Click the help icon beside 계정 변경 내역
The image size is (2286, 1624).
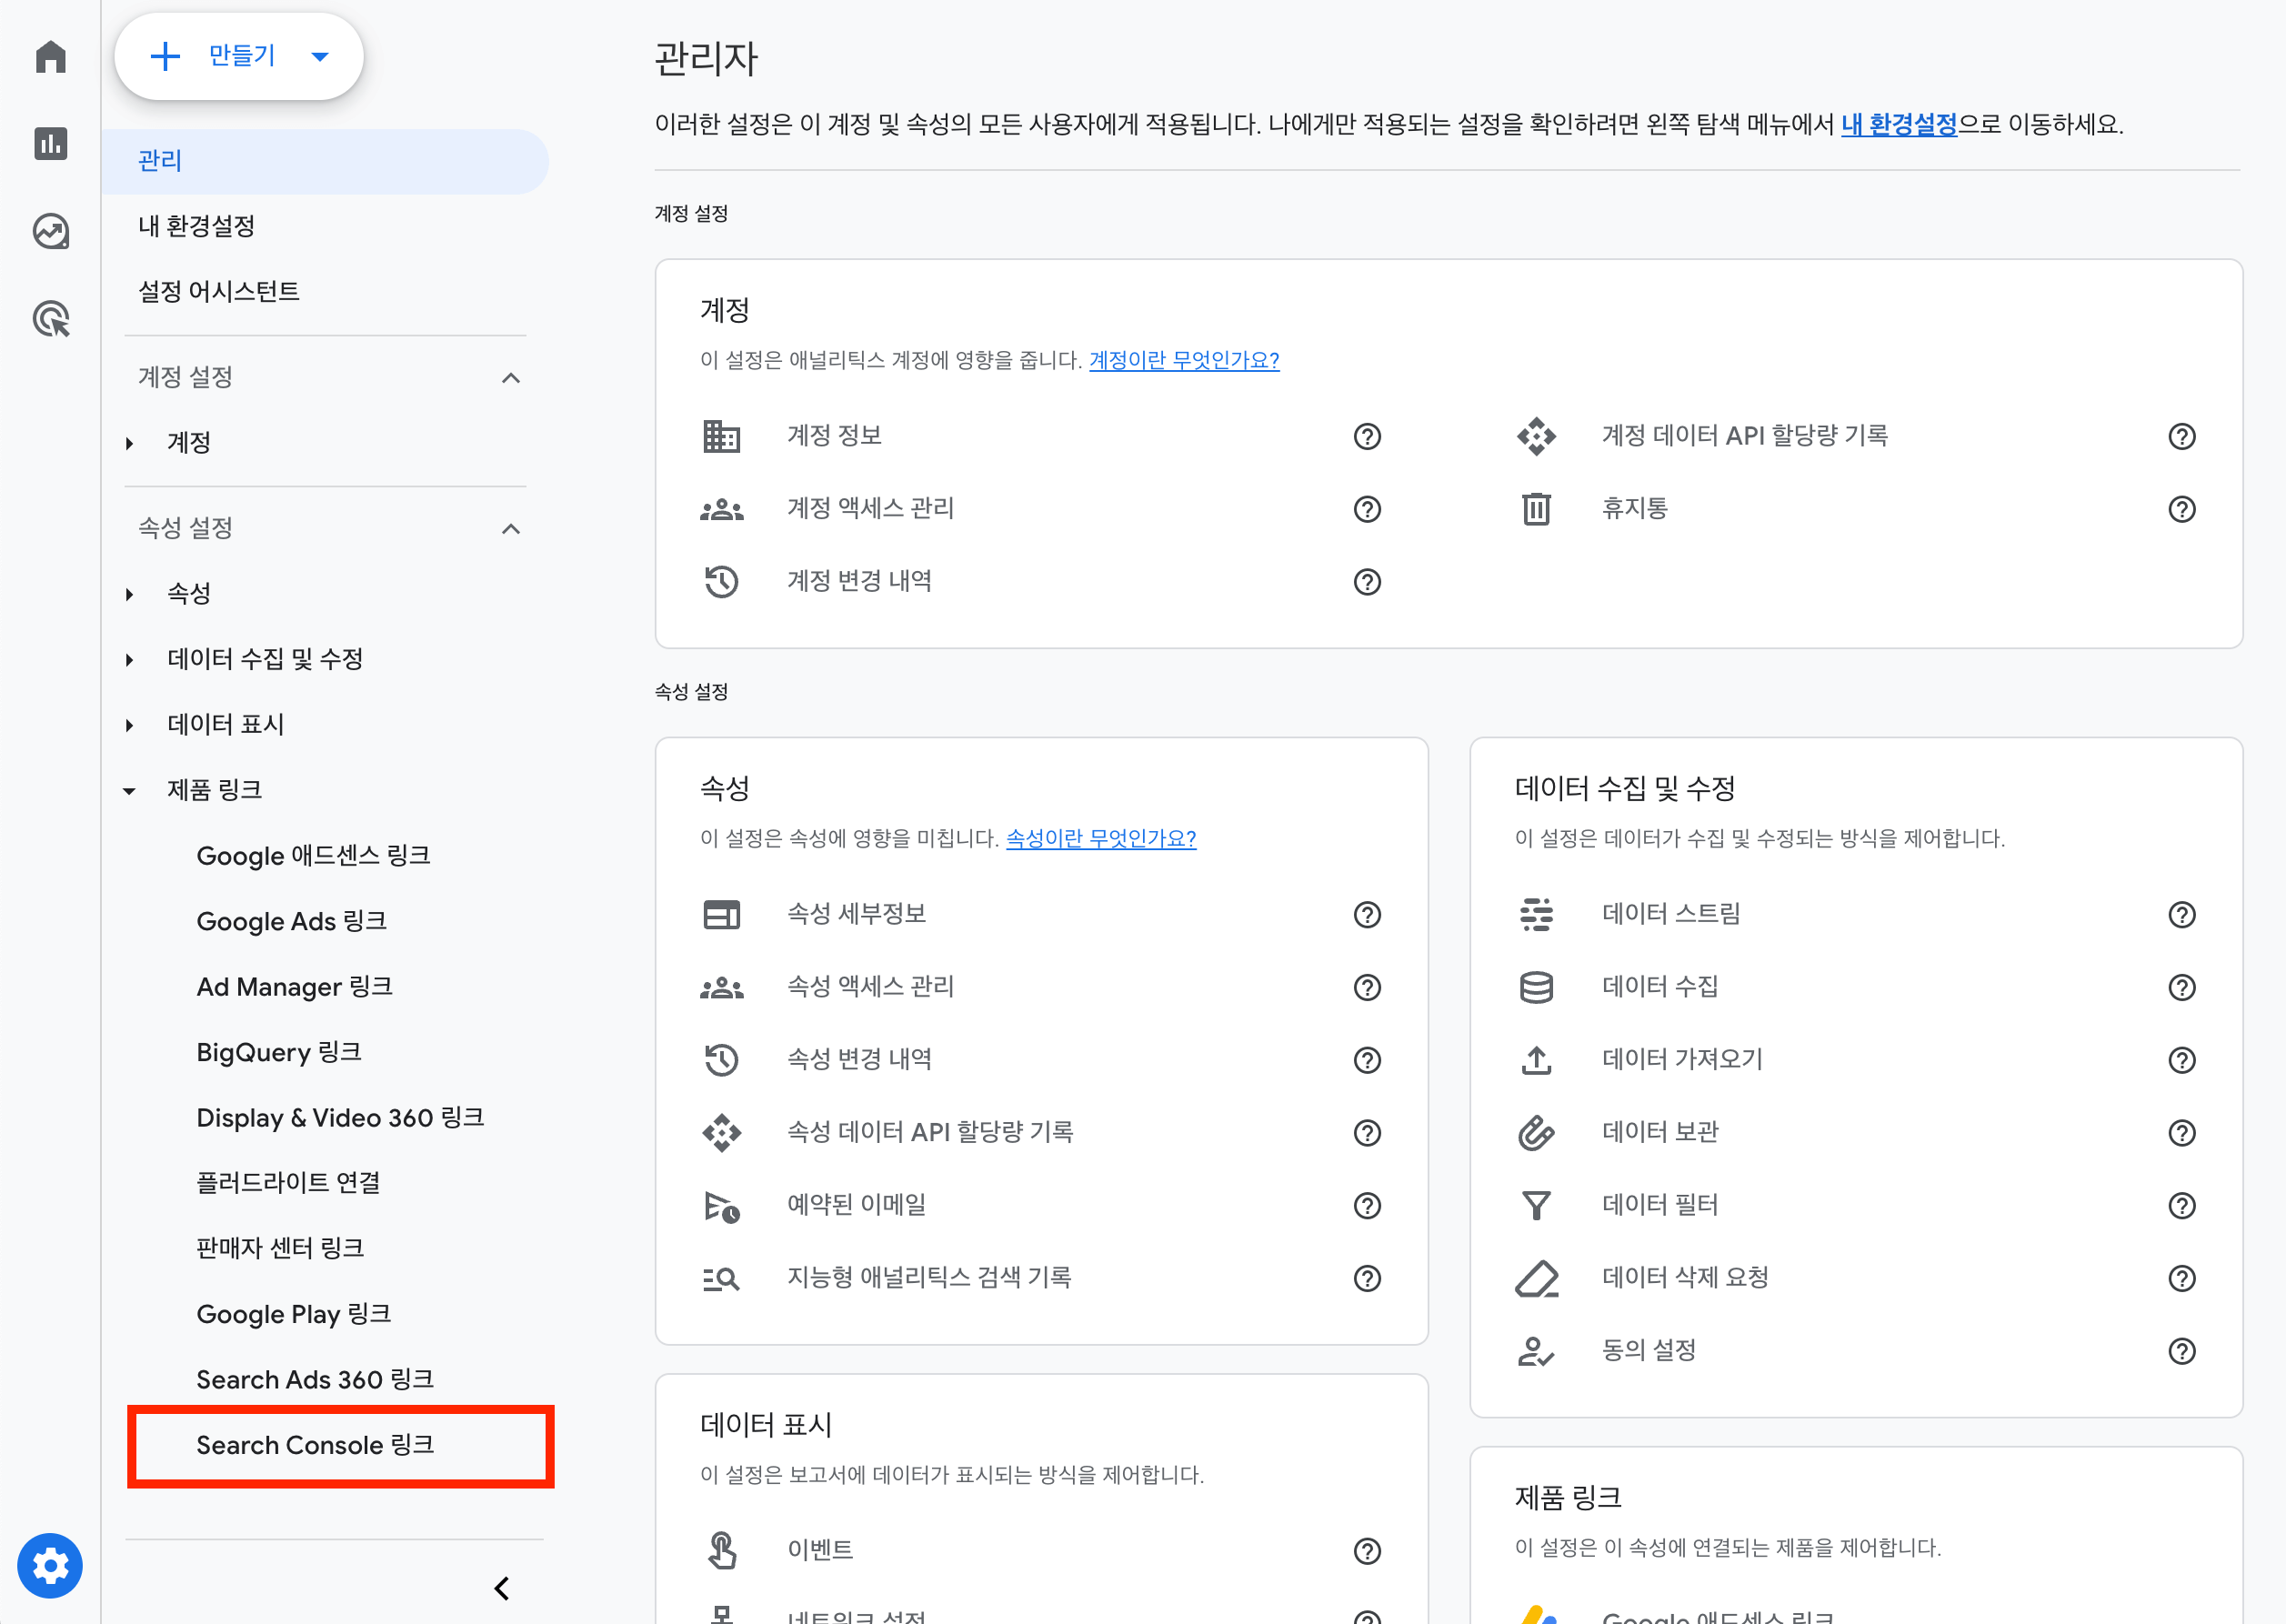tap(1367, 582)
